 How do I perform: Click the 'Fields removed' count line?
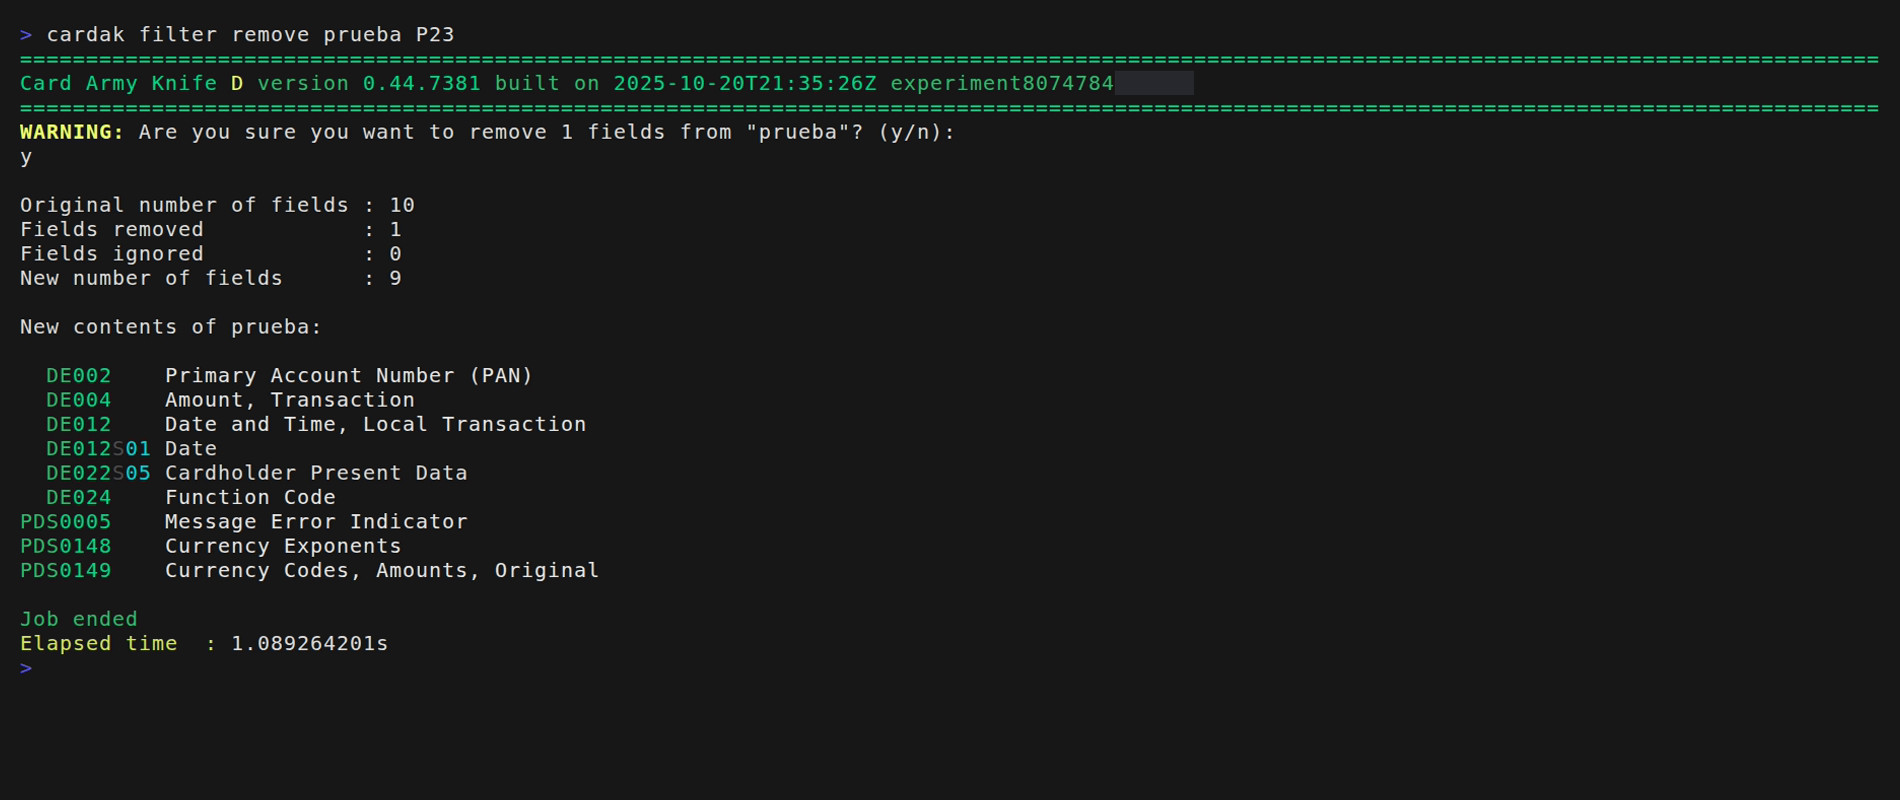click(x=210, y=230)
